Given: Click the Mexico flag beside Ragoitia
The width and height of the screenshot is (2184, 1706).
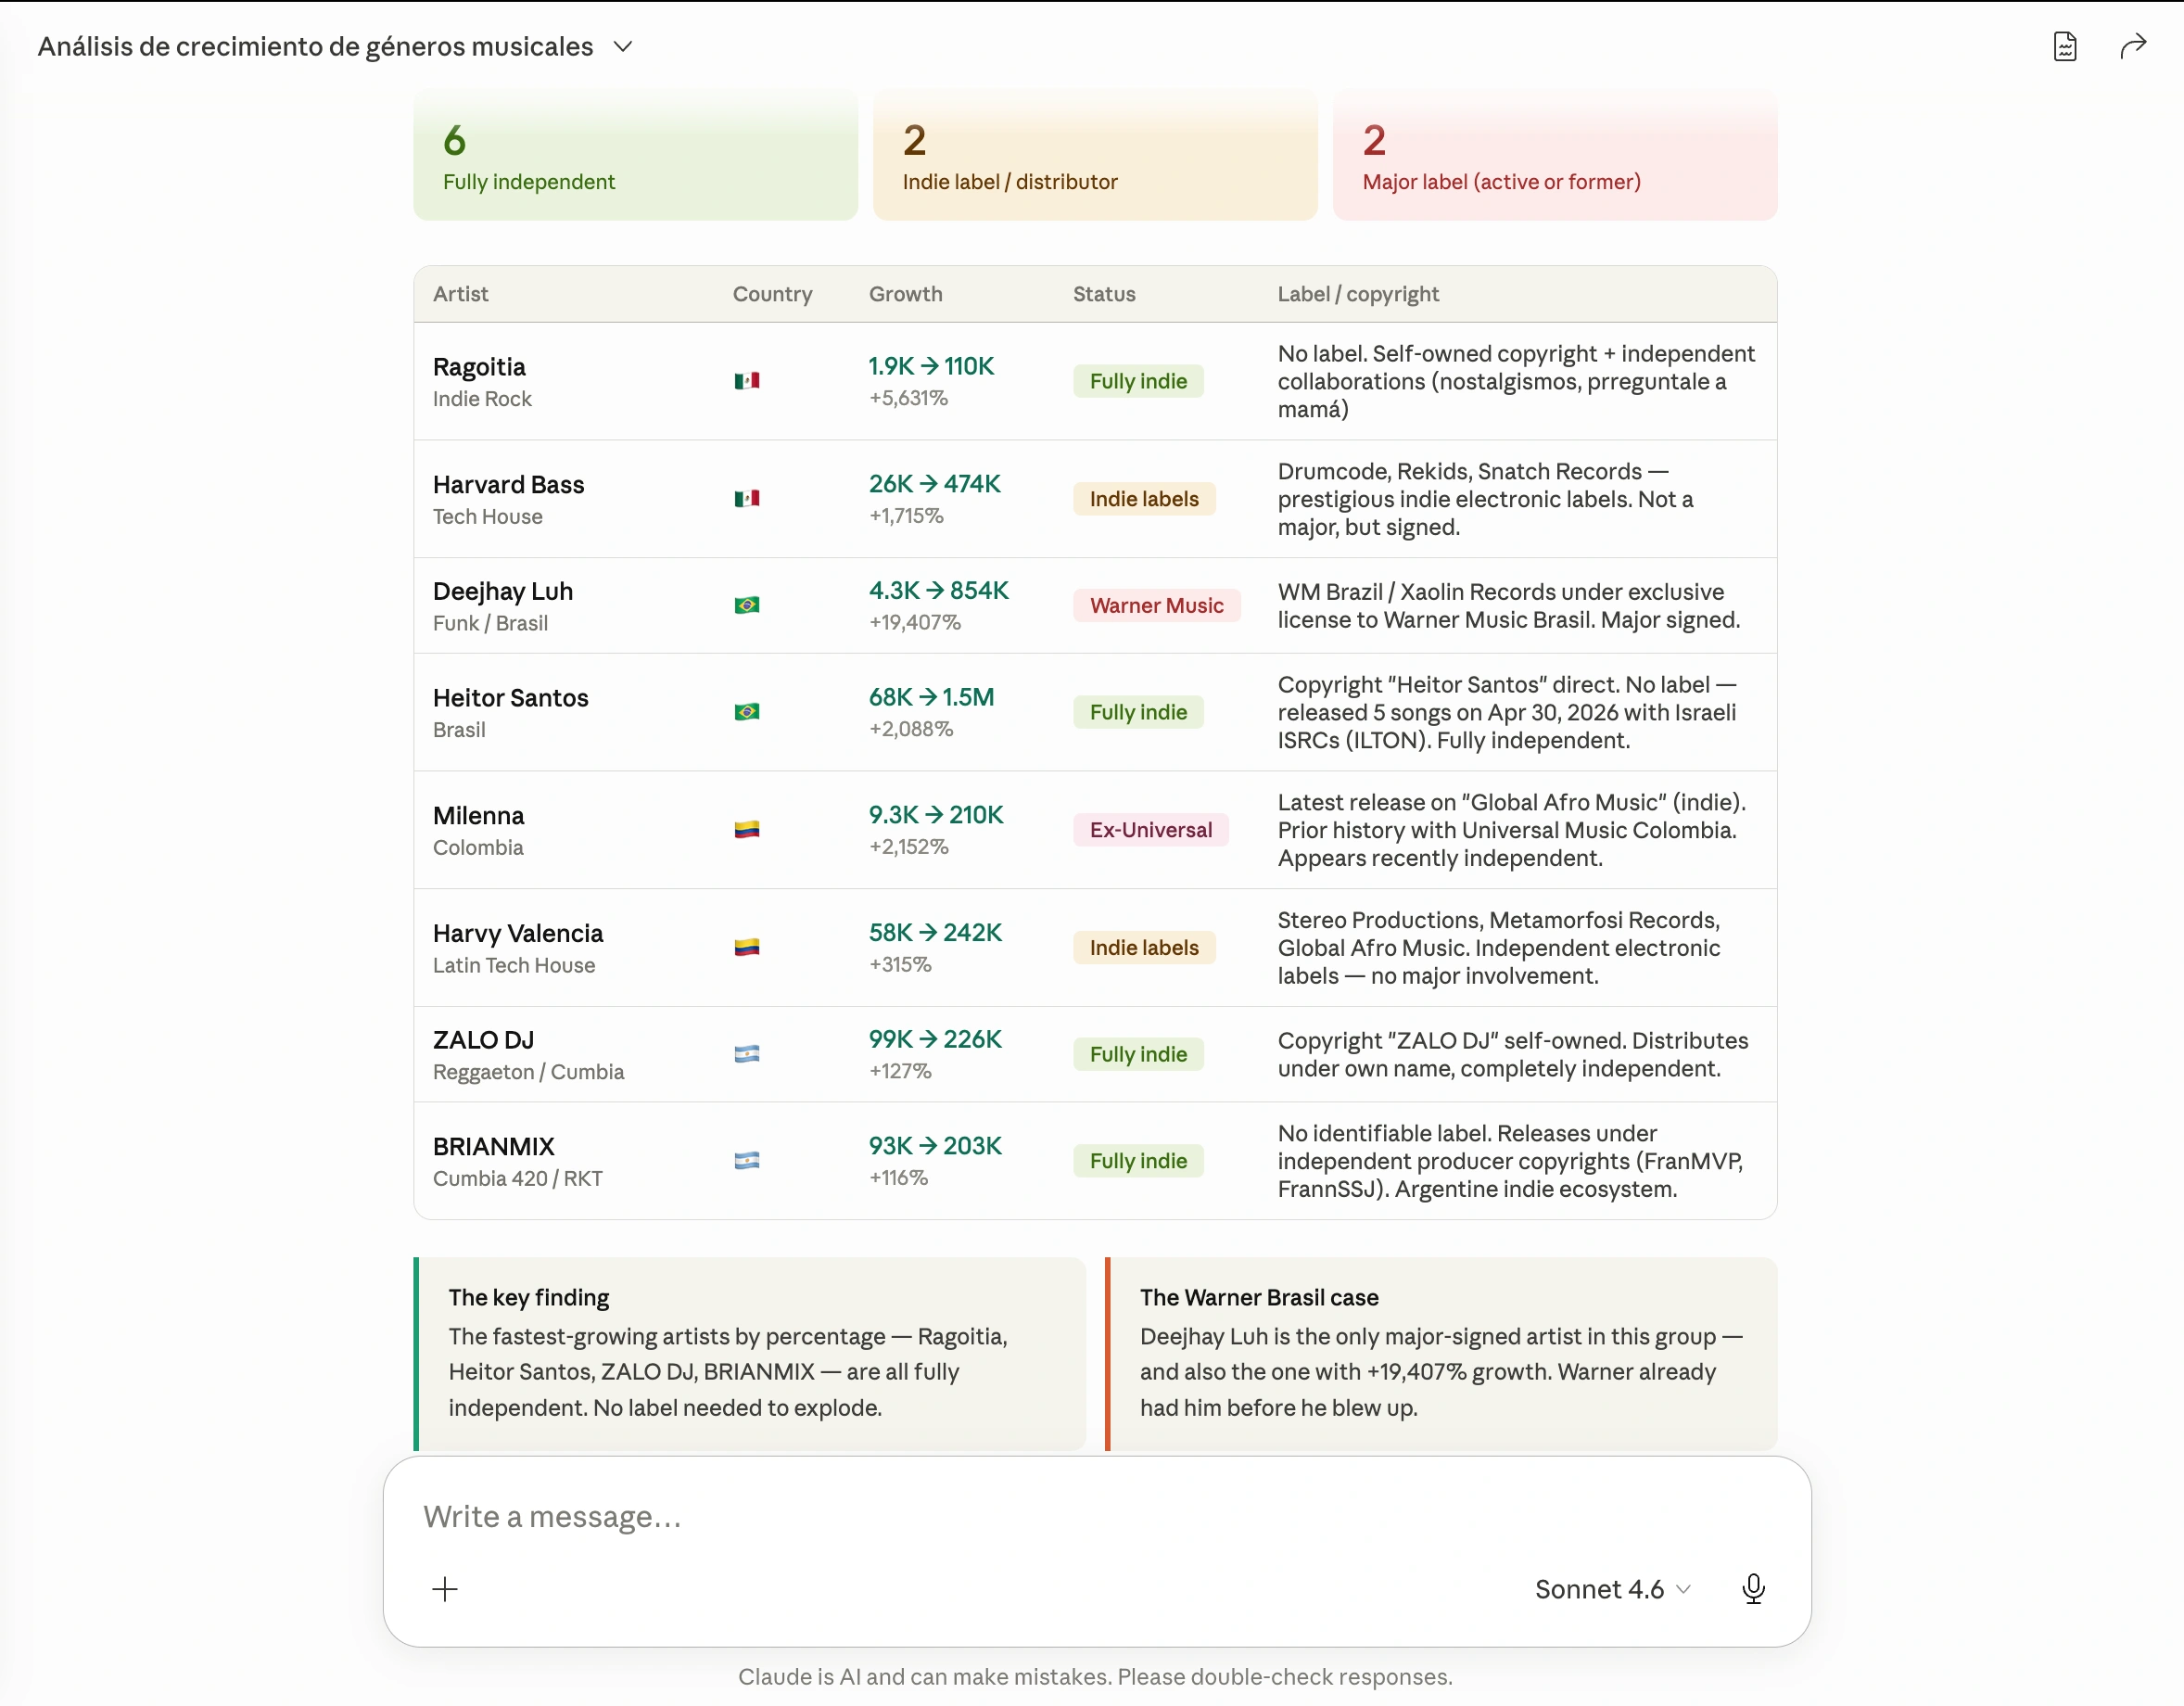Looking at the screenshot, I should pyautogui.click(x=747, y=381).
